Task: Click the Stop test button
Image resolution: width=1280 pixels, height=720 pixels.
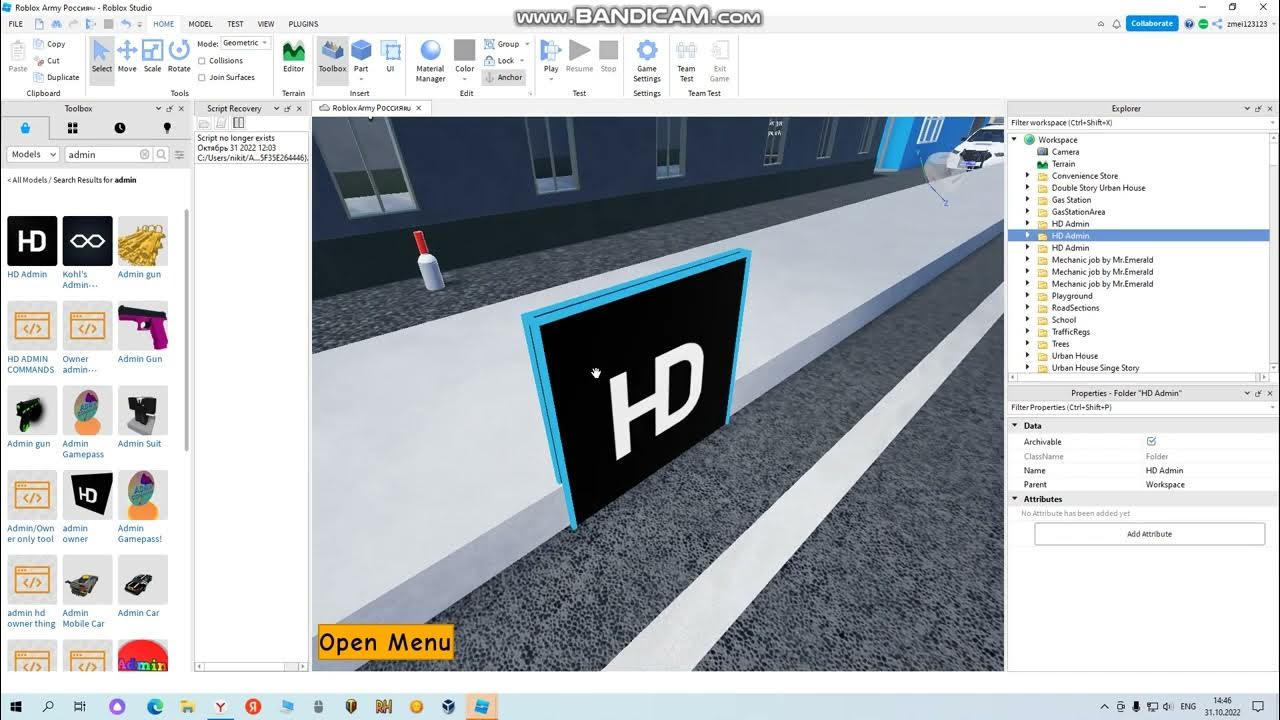Action: 608,56
